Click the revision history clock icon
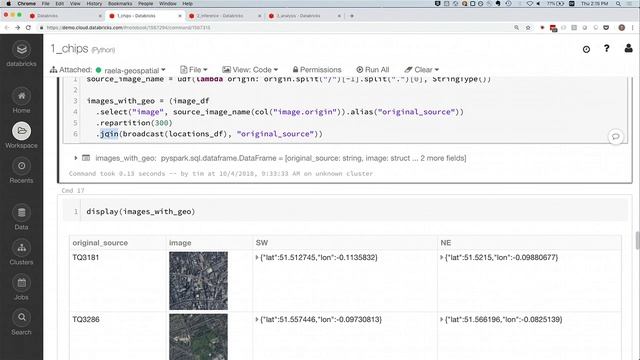 [586, 49]
